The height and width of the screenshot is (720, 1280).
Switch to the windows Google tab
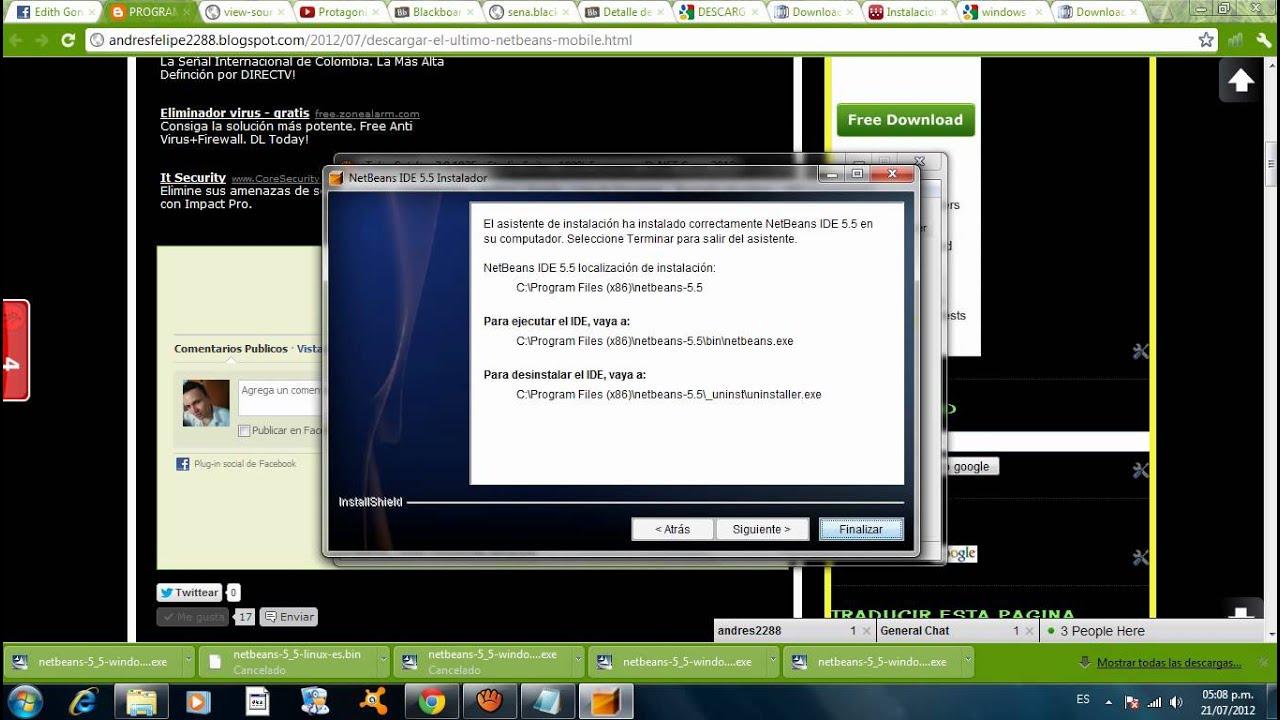1001,12
